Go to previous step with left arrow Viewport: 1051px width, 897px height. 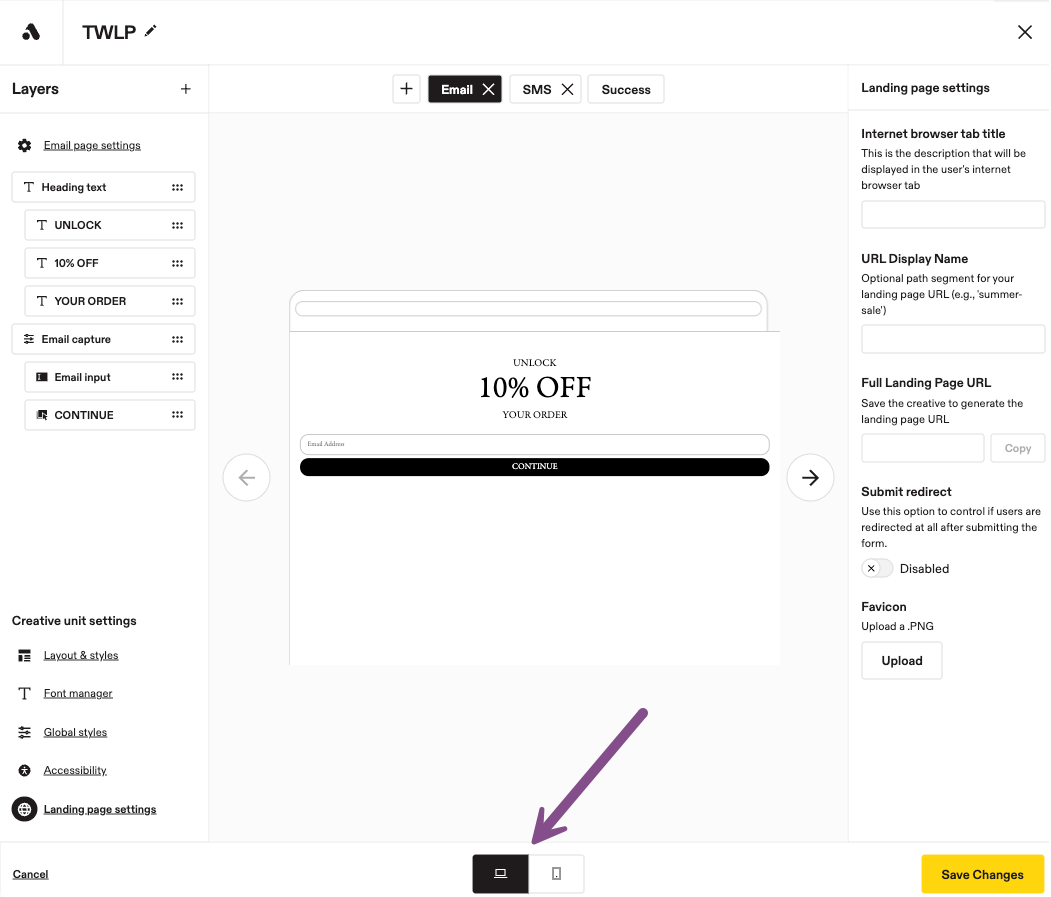point(247,477)
